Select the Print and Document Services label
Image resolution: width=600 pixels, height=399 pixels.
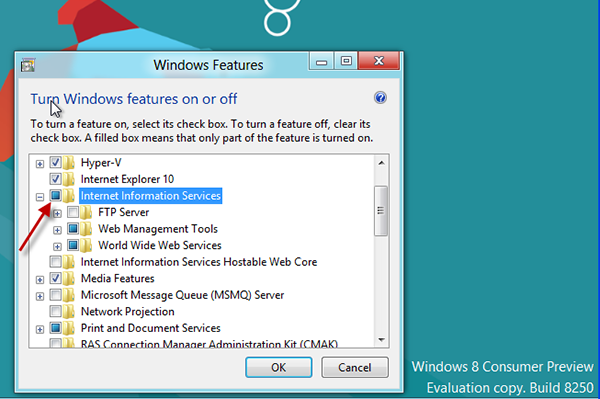[x=151, y=328]
